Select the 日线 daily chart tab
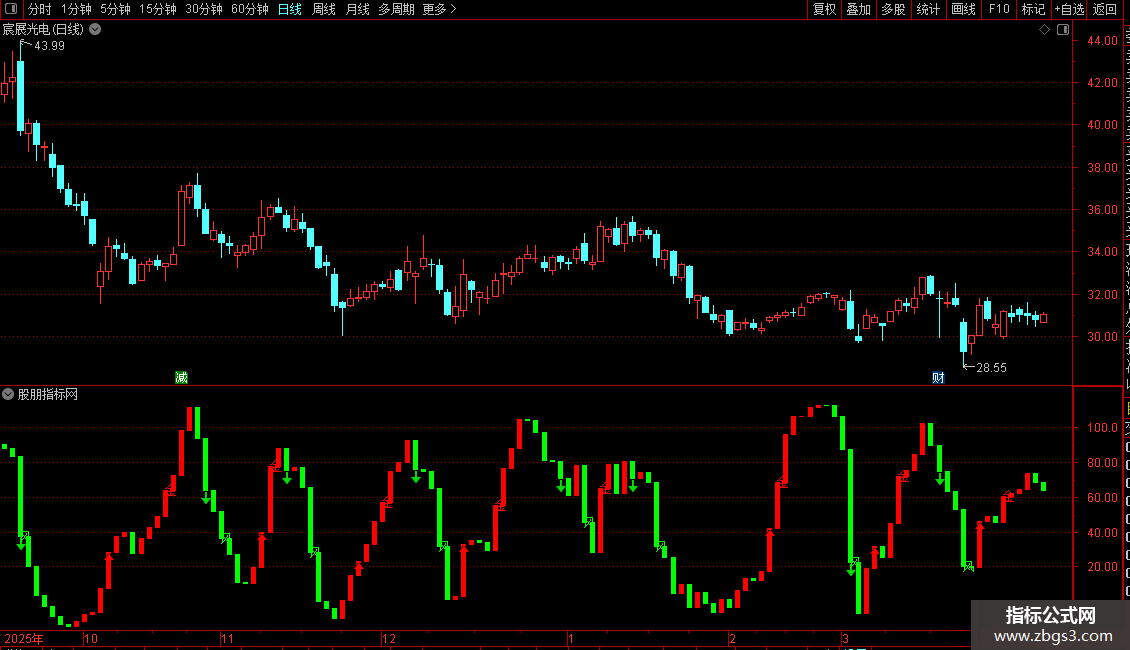The width and height of the screenshot is (1130, 650). (290, 9)
